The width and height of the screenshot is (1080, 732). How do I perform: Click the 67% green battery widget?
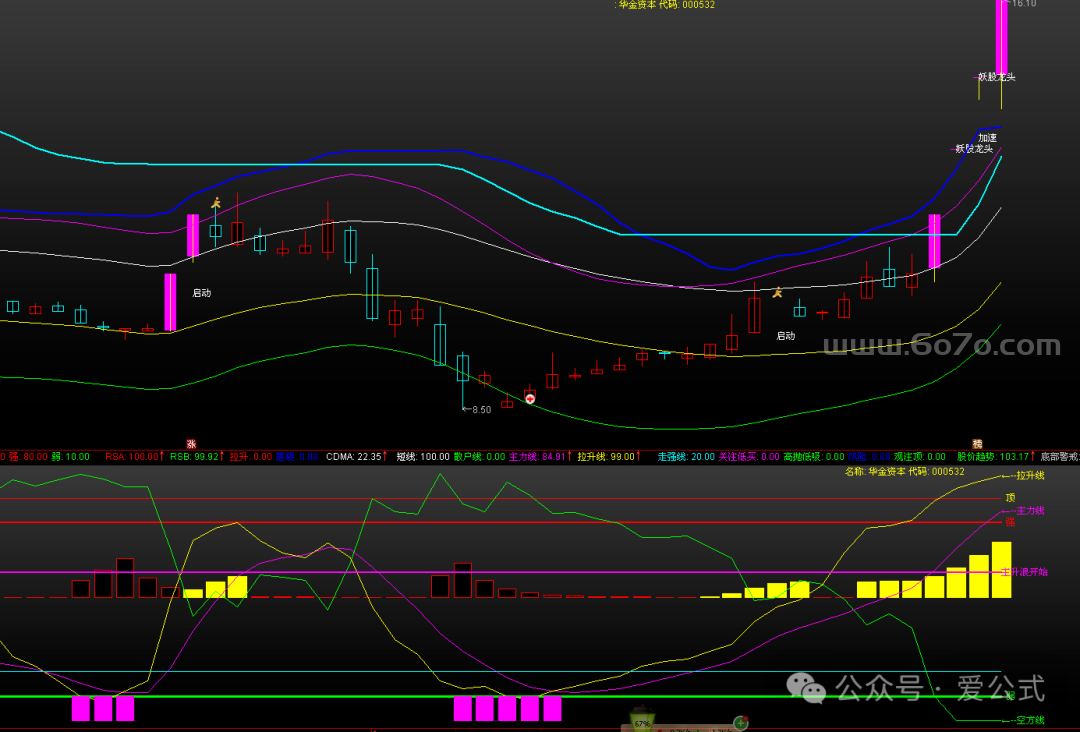[x=641, y=720]
